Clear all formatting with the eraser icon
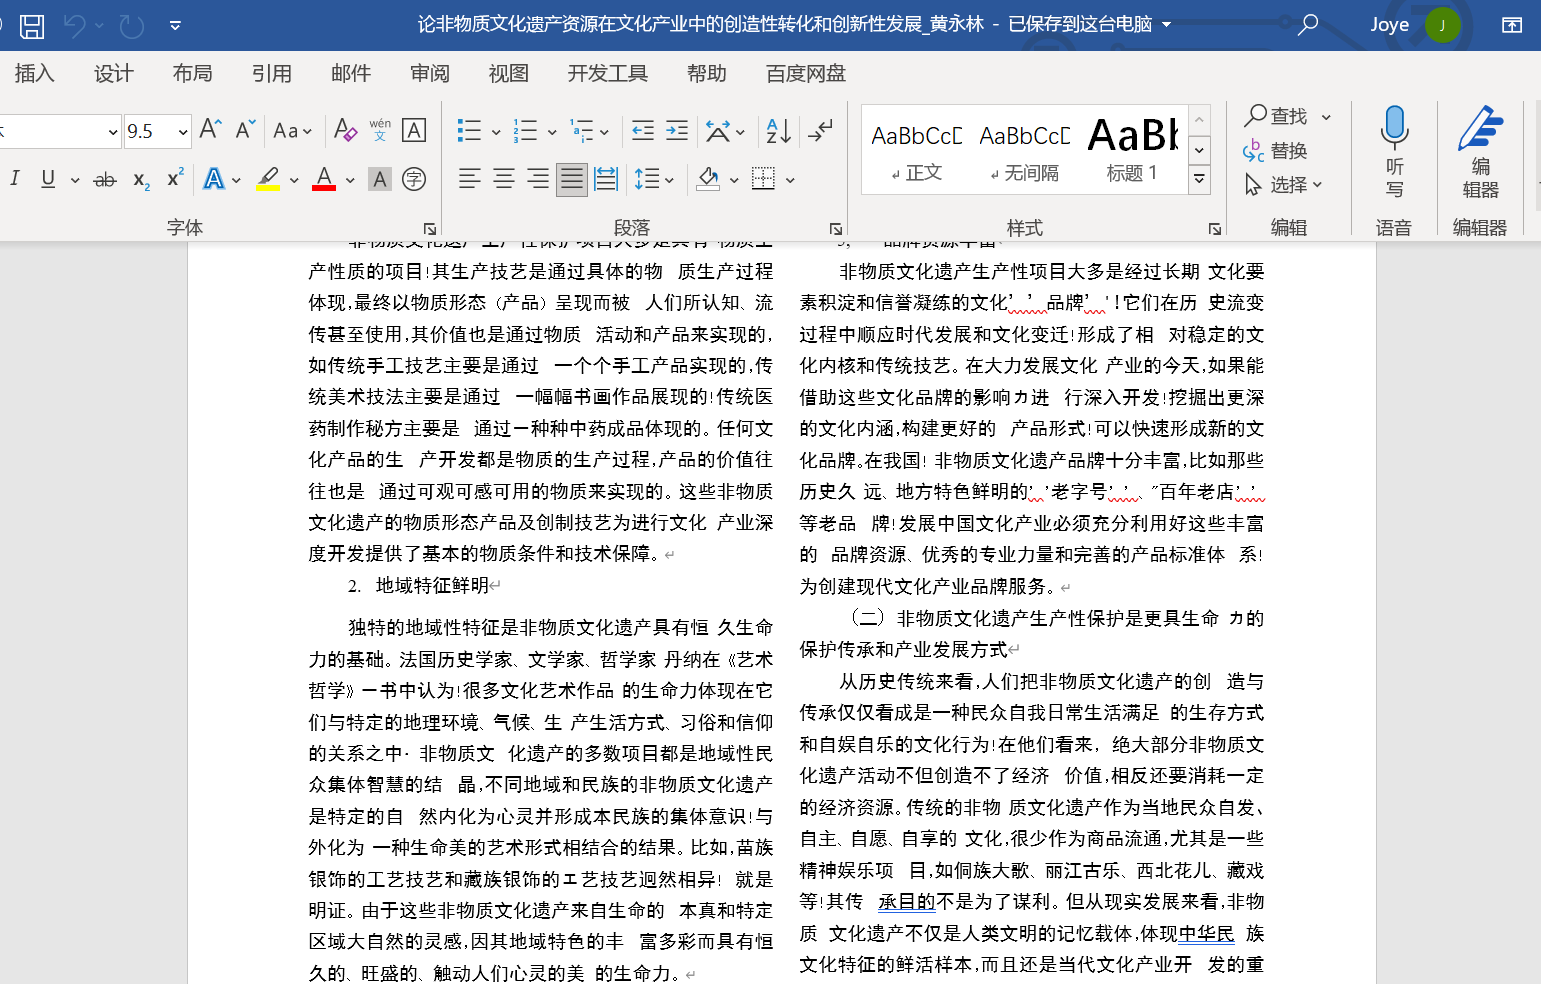Screen dimensions: 1541x984 pos(345,130)
